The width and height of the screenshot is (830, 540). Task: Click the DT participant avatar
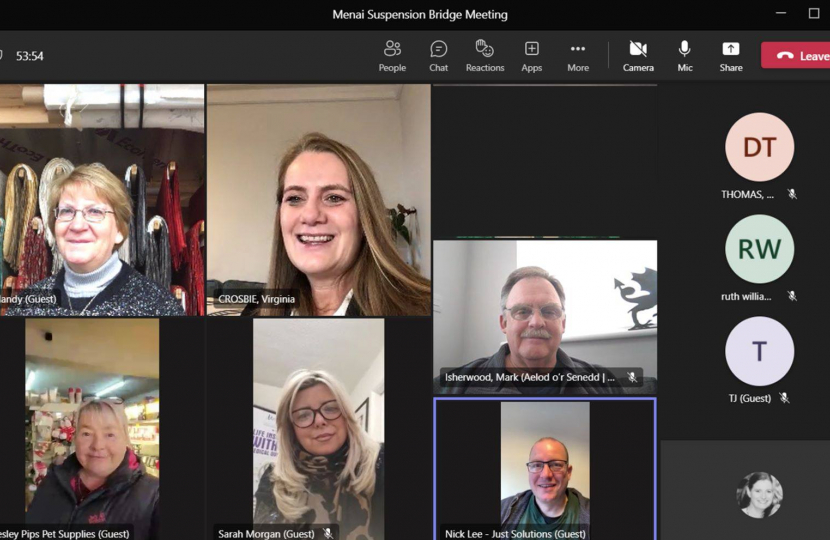coord(759,147)
